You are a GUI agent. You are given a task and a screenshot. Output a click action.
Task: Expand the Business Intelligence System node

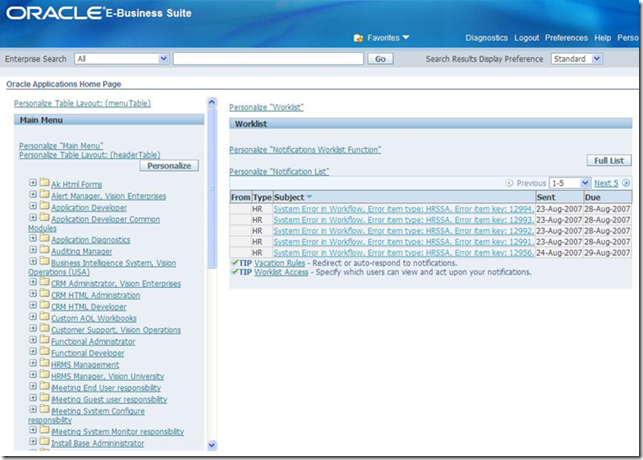(x=33, y=261)
